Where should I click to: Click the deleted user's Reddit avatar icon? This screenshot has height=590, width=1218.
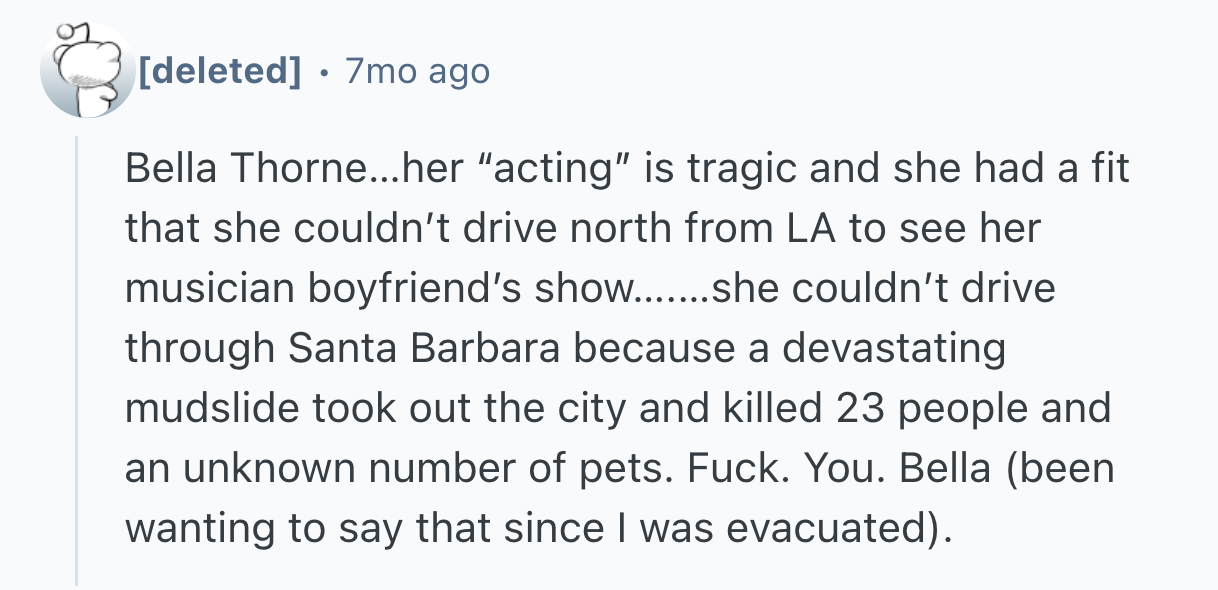pyautogui.click(x=88, y=70)
